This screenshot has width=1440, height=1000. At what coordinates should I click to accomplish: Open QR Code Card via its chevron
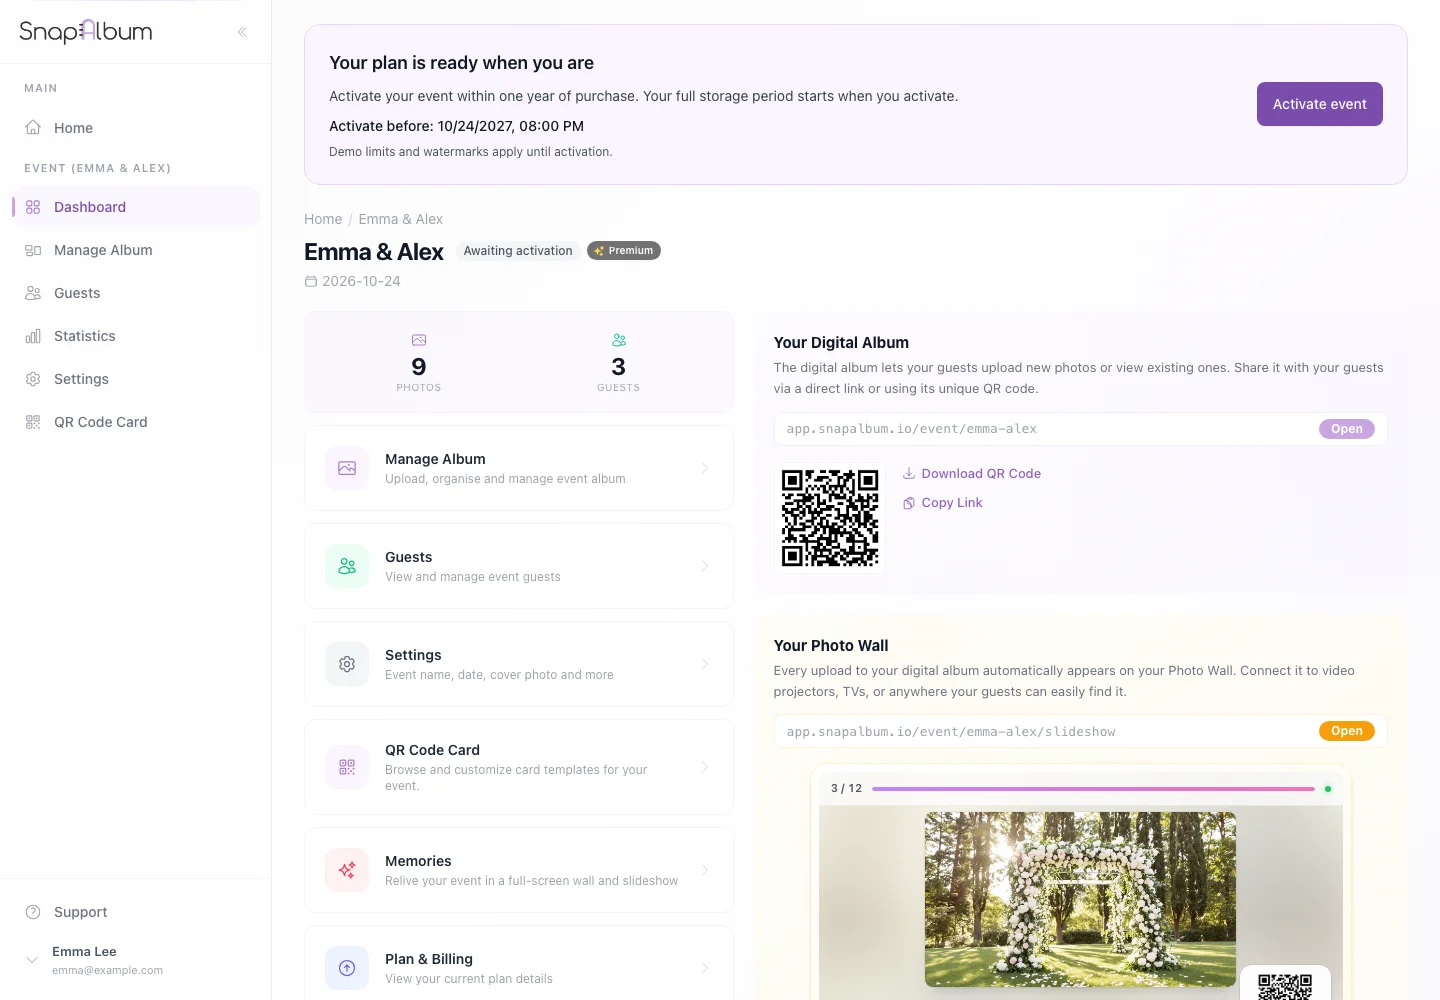coord(705,767)
